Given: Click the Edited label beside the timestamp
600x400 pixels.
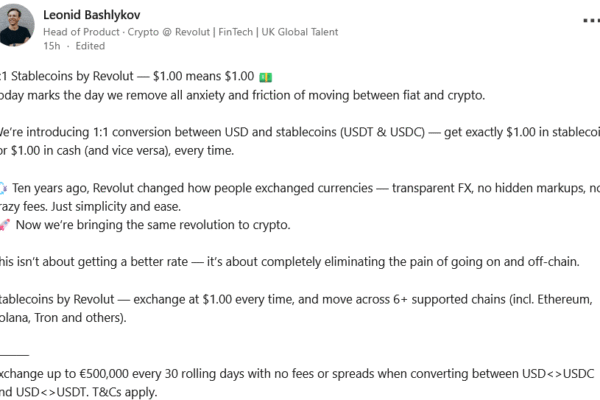Looking at the screenshot, I should tap(90, 46).
